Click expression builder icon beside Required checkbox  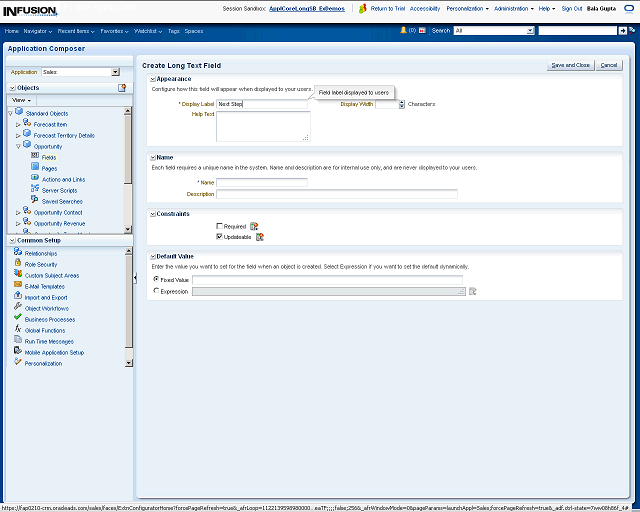point(254,226)
